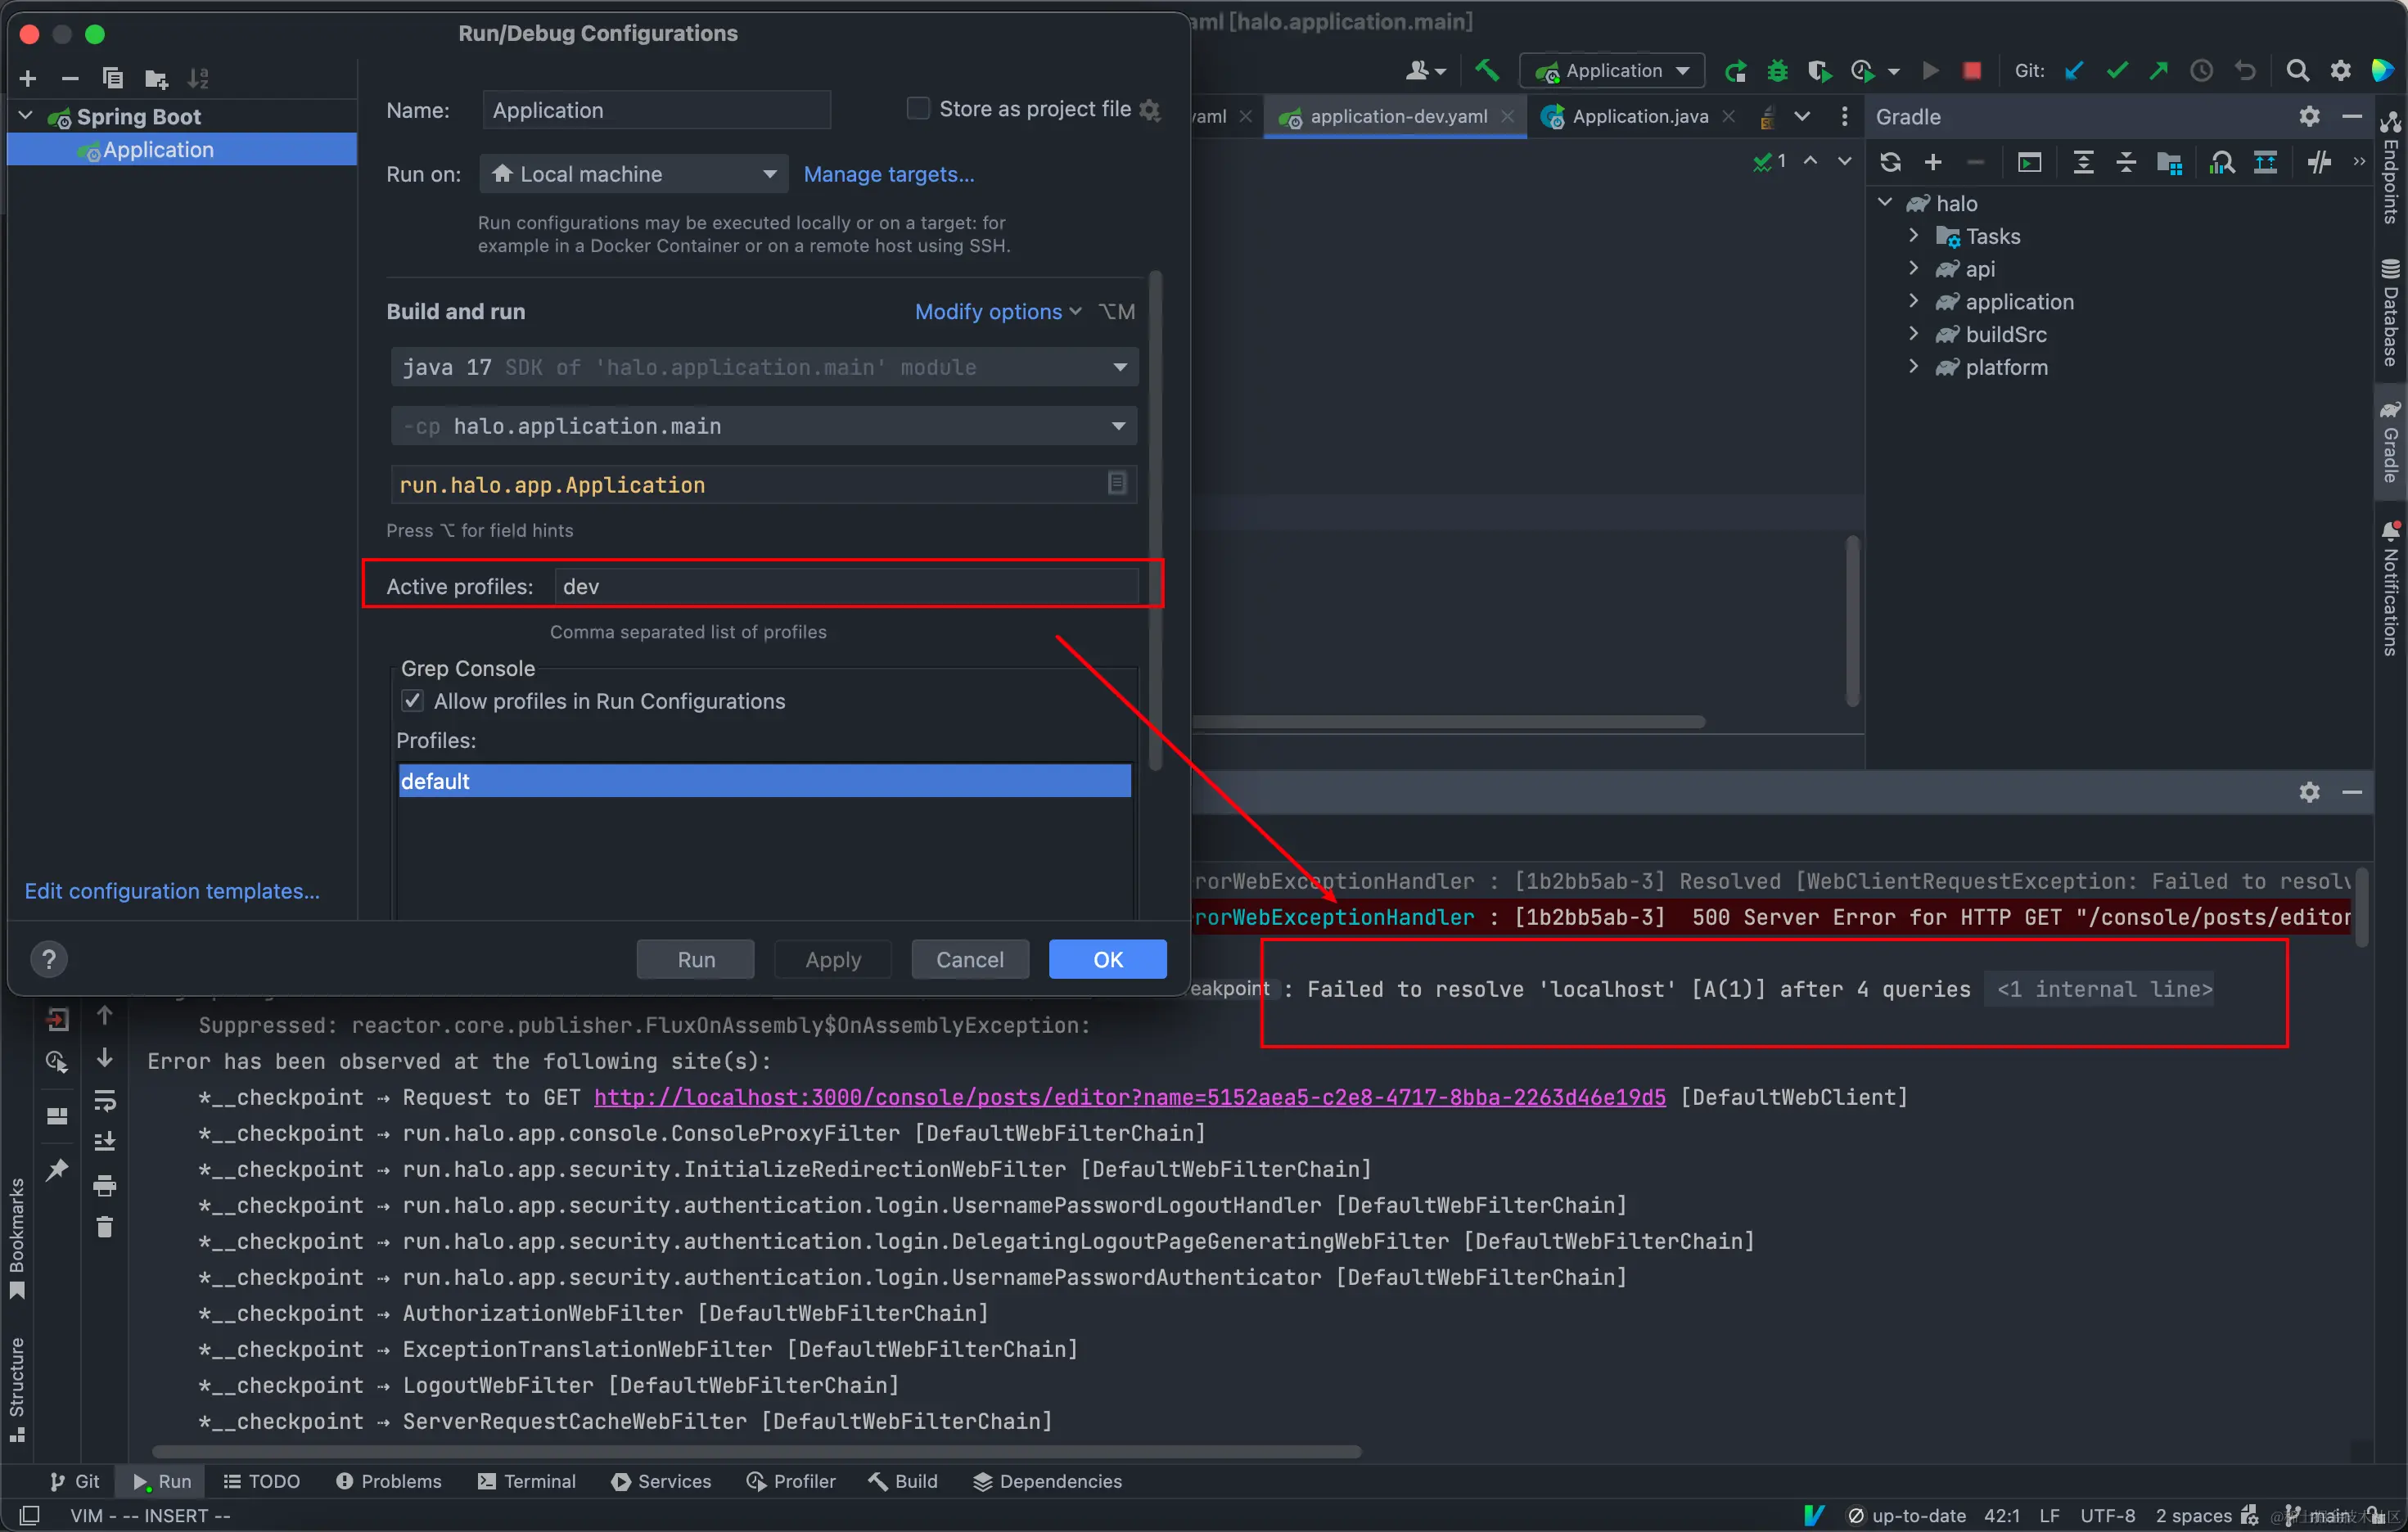Click the Build project hammer icon
The width and height of the screenshot is (2408, 1532).
tap(1487, 70)
